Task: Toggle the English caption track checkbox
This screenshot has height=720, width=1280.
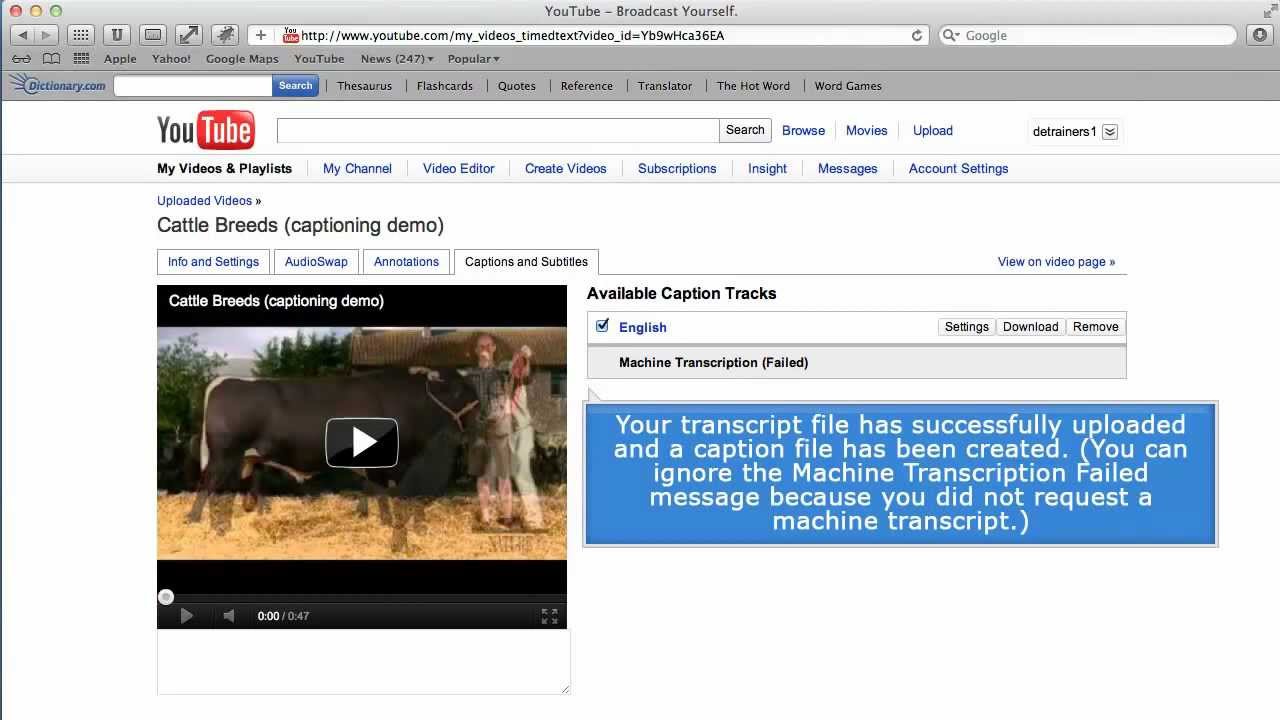Action: (x=602, y=325)
